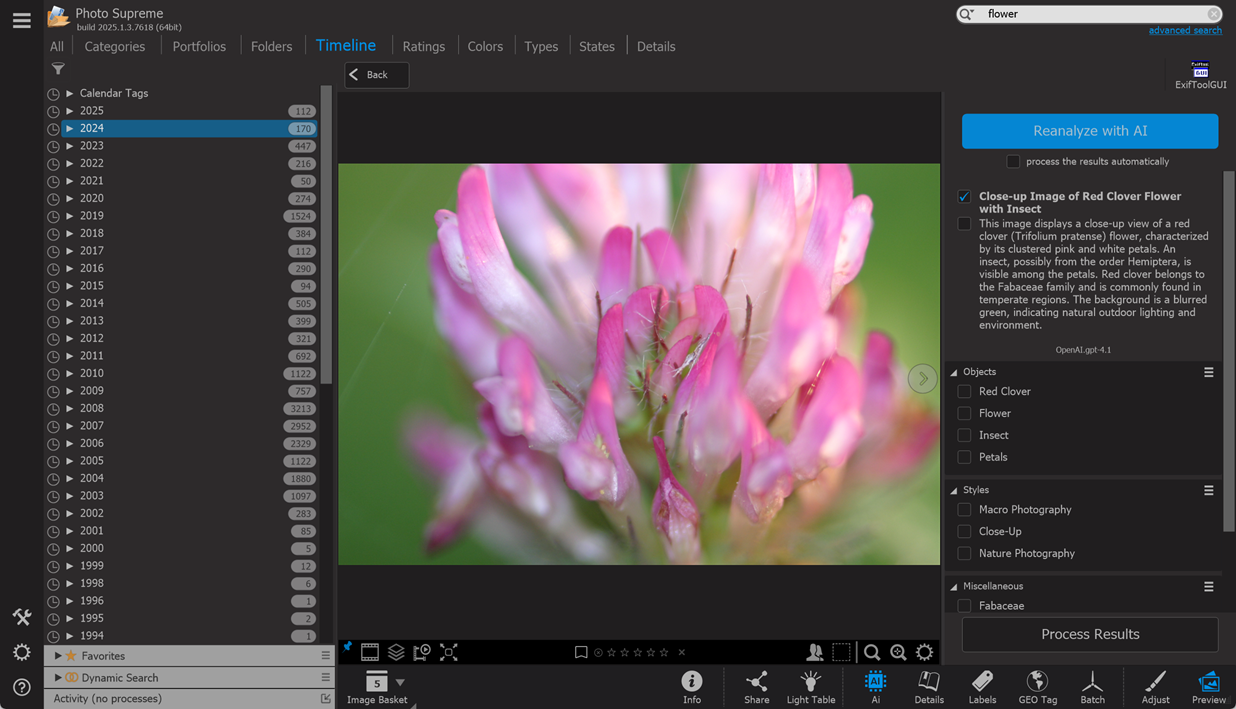Expand the Calendar Tags node
This screenshot has width=1236, height=709.
[x=69, y=93]
